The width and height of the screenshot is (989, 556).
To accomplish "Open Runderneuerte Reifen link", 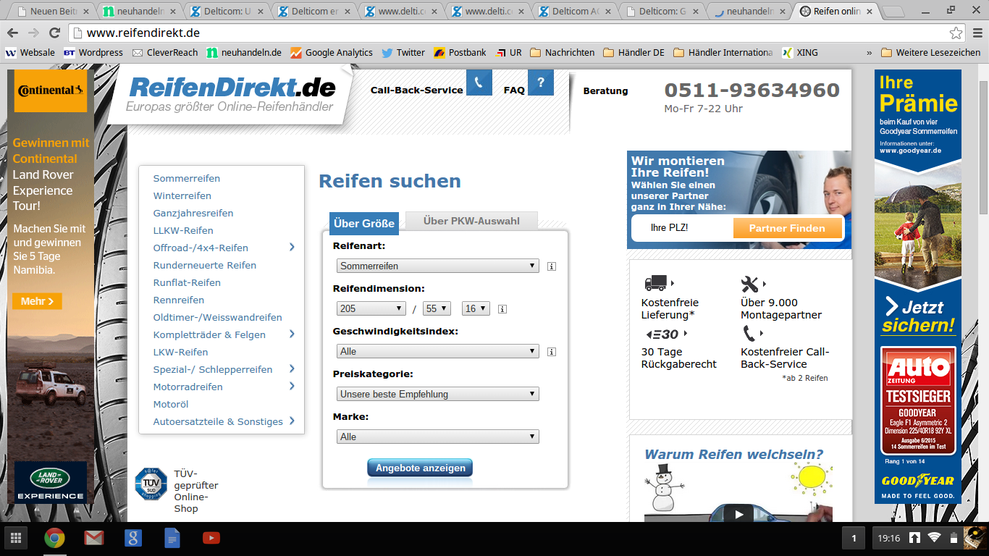I will [x=204, y=265].
